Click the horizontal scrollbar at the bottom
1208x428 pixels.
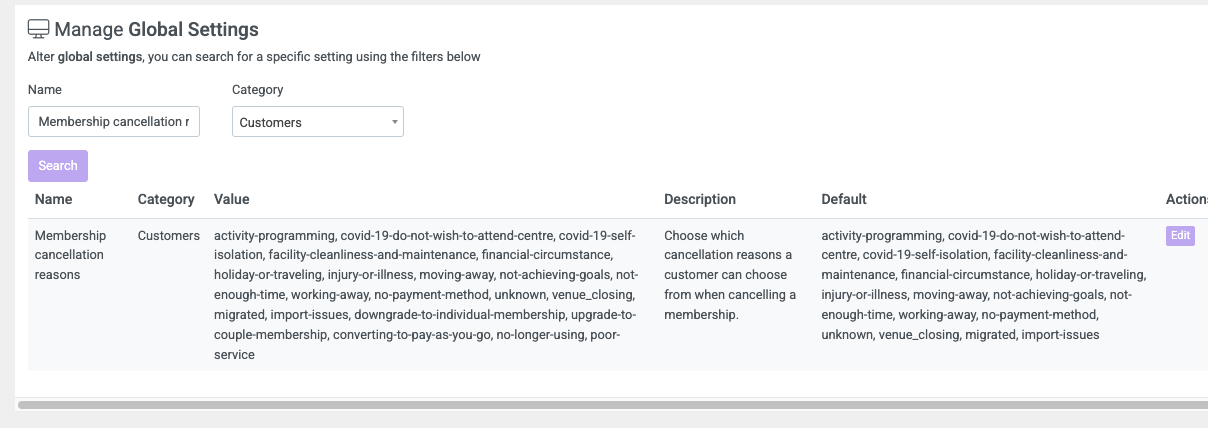[612, 405]
